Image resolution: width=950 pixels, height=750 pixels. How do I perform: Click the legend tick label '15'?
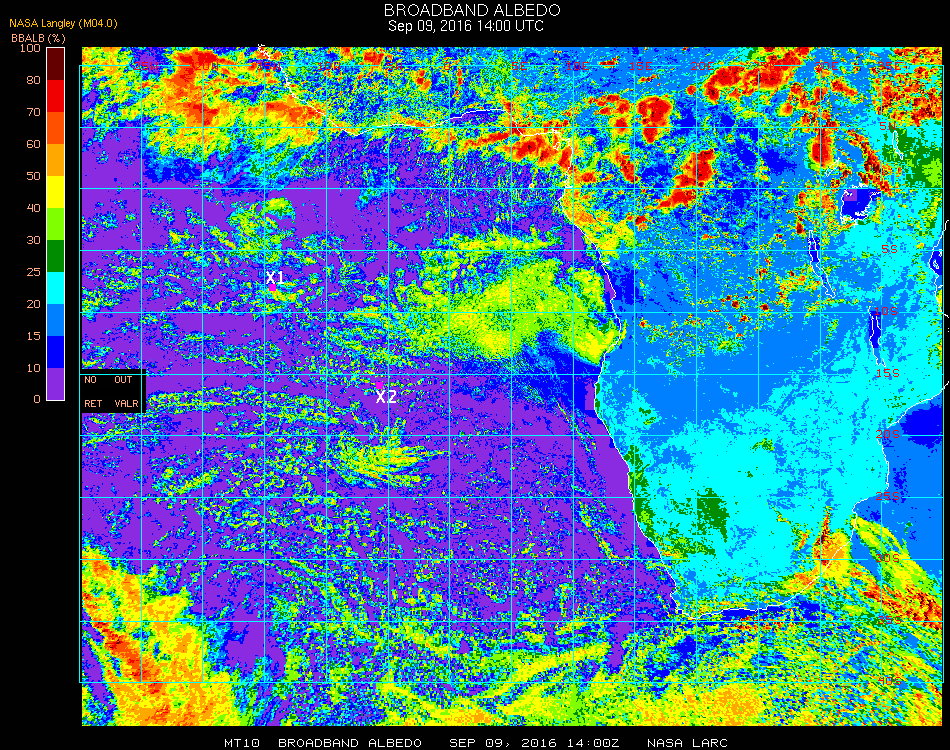click(x=33, y=336)
